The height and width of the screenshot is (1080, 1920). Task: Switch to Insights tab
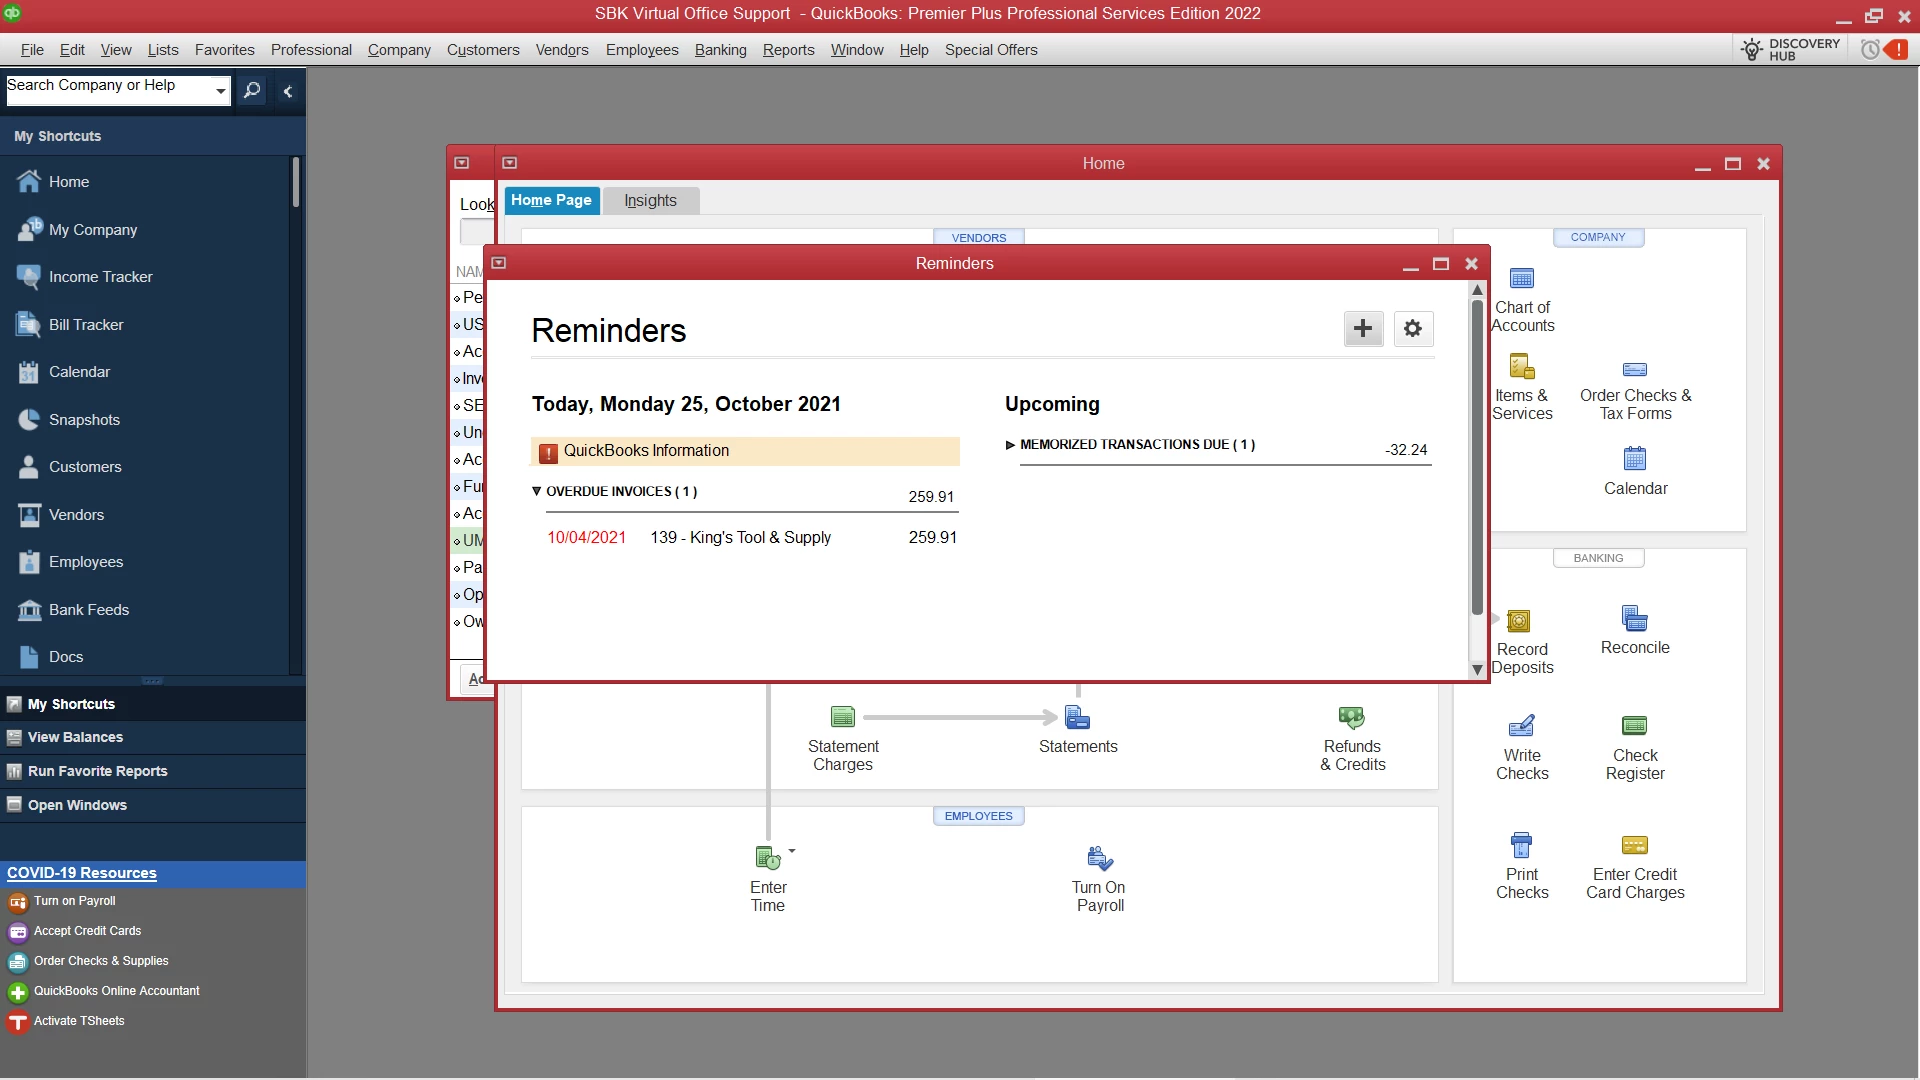click(x=651, y=200)
